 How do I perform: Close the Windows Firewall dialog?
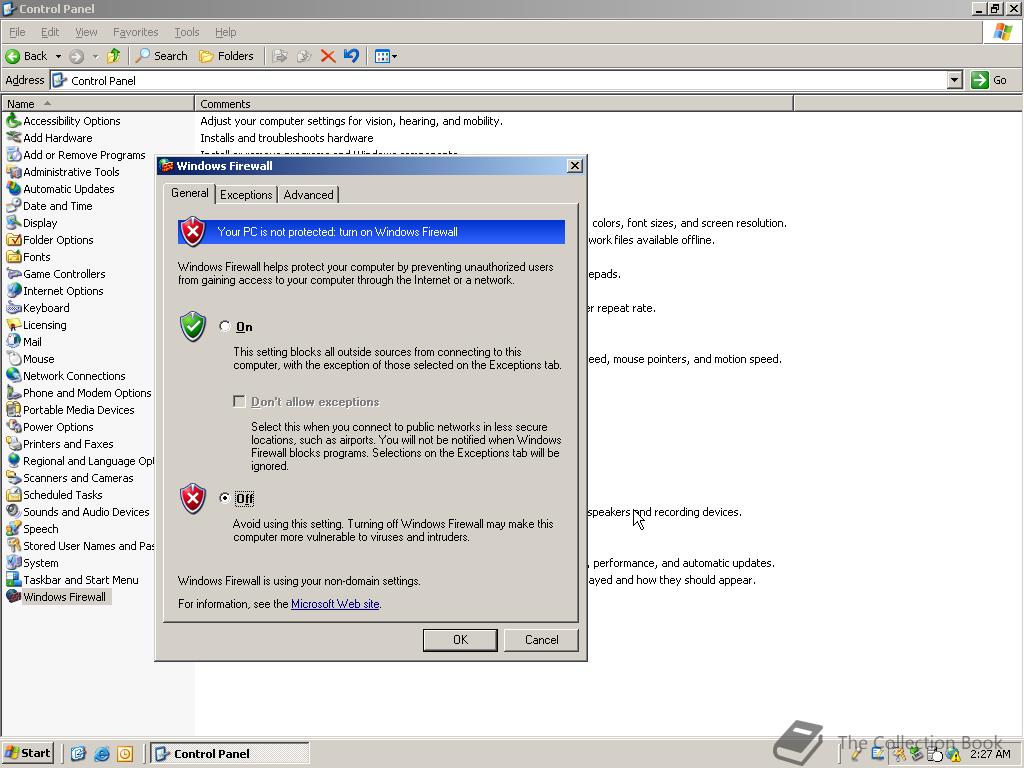[x=575, y=166]
